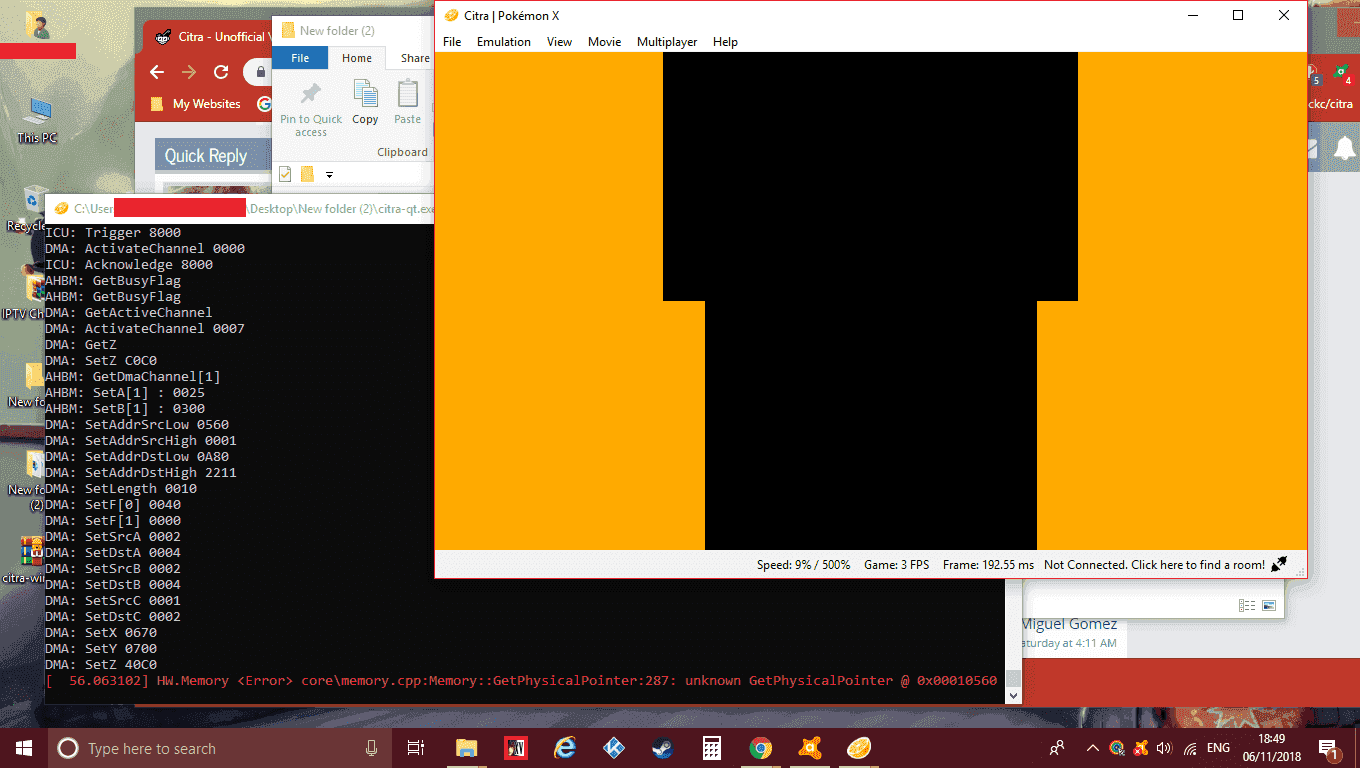
Task: Reload the page in Chrome
Action: [x=221, y=72]
